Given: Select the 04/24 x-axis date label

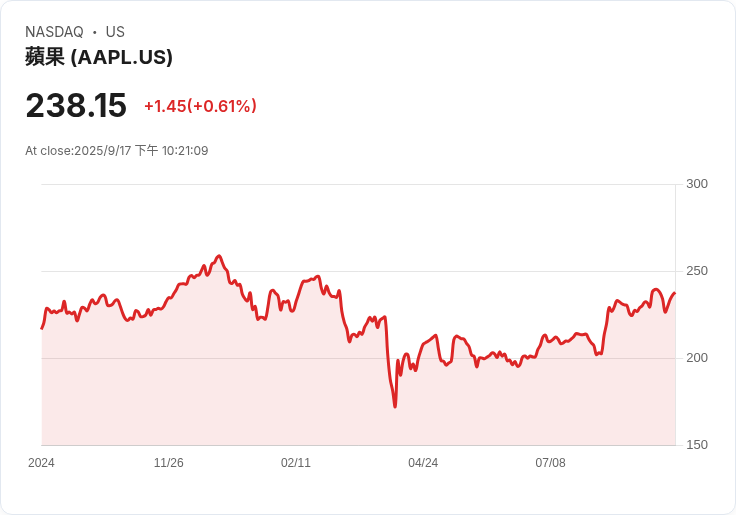Looking at the screenshot, I should pyautogui.click(x=423, y=463).
